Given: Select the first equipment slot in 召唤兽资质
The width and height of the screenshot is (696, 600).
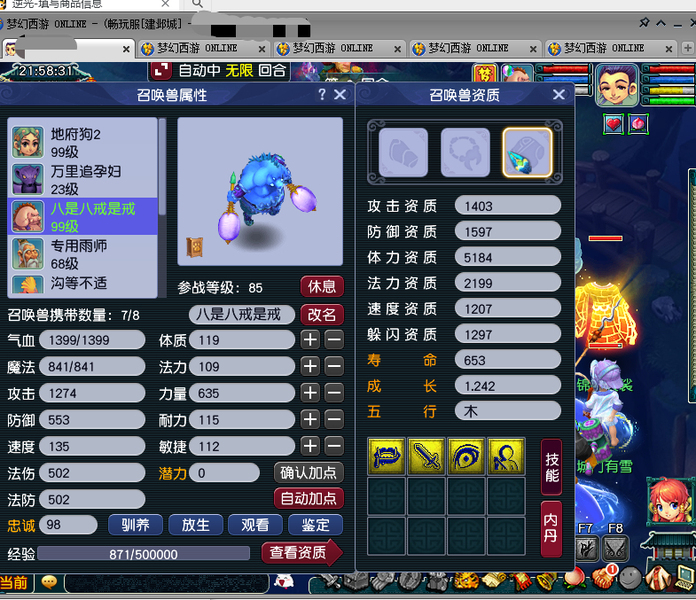Looking at the screenshot, I should [403, 152].
